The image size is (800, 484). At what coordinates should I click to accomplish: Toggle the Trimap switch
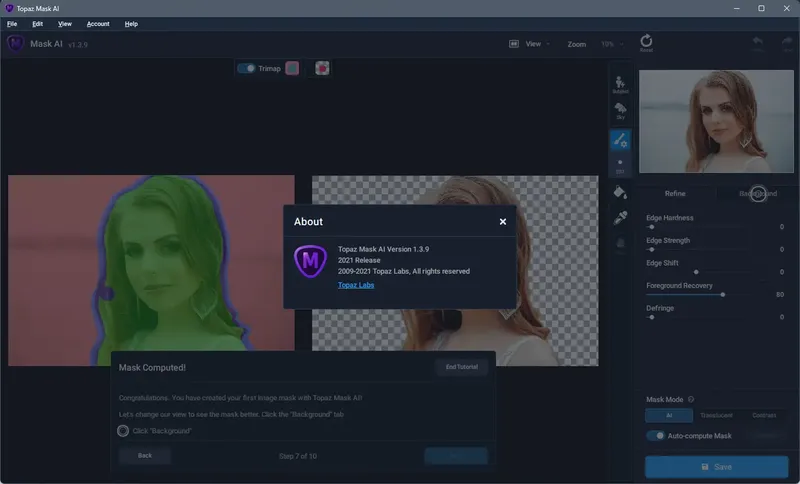point(246,68)
